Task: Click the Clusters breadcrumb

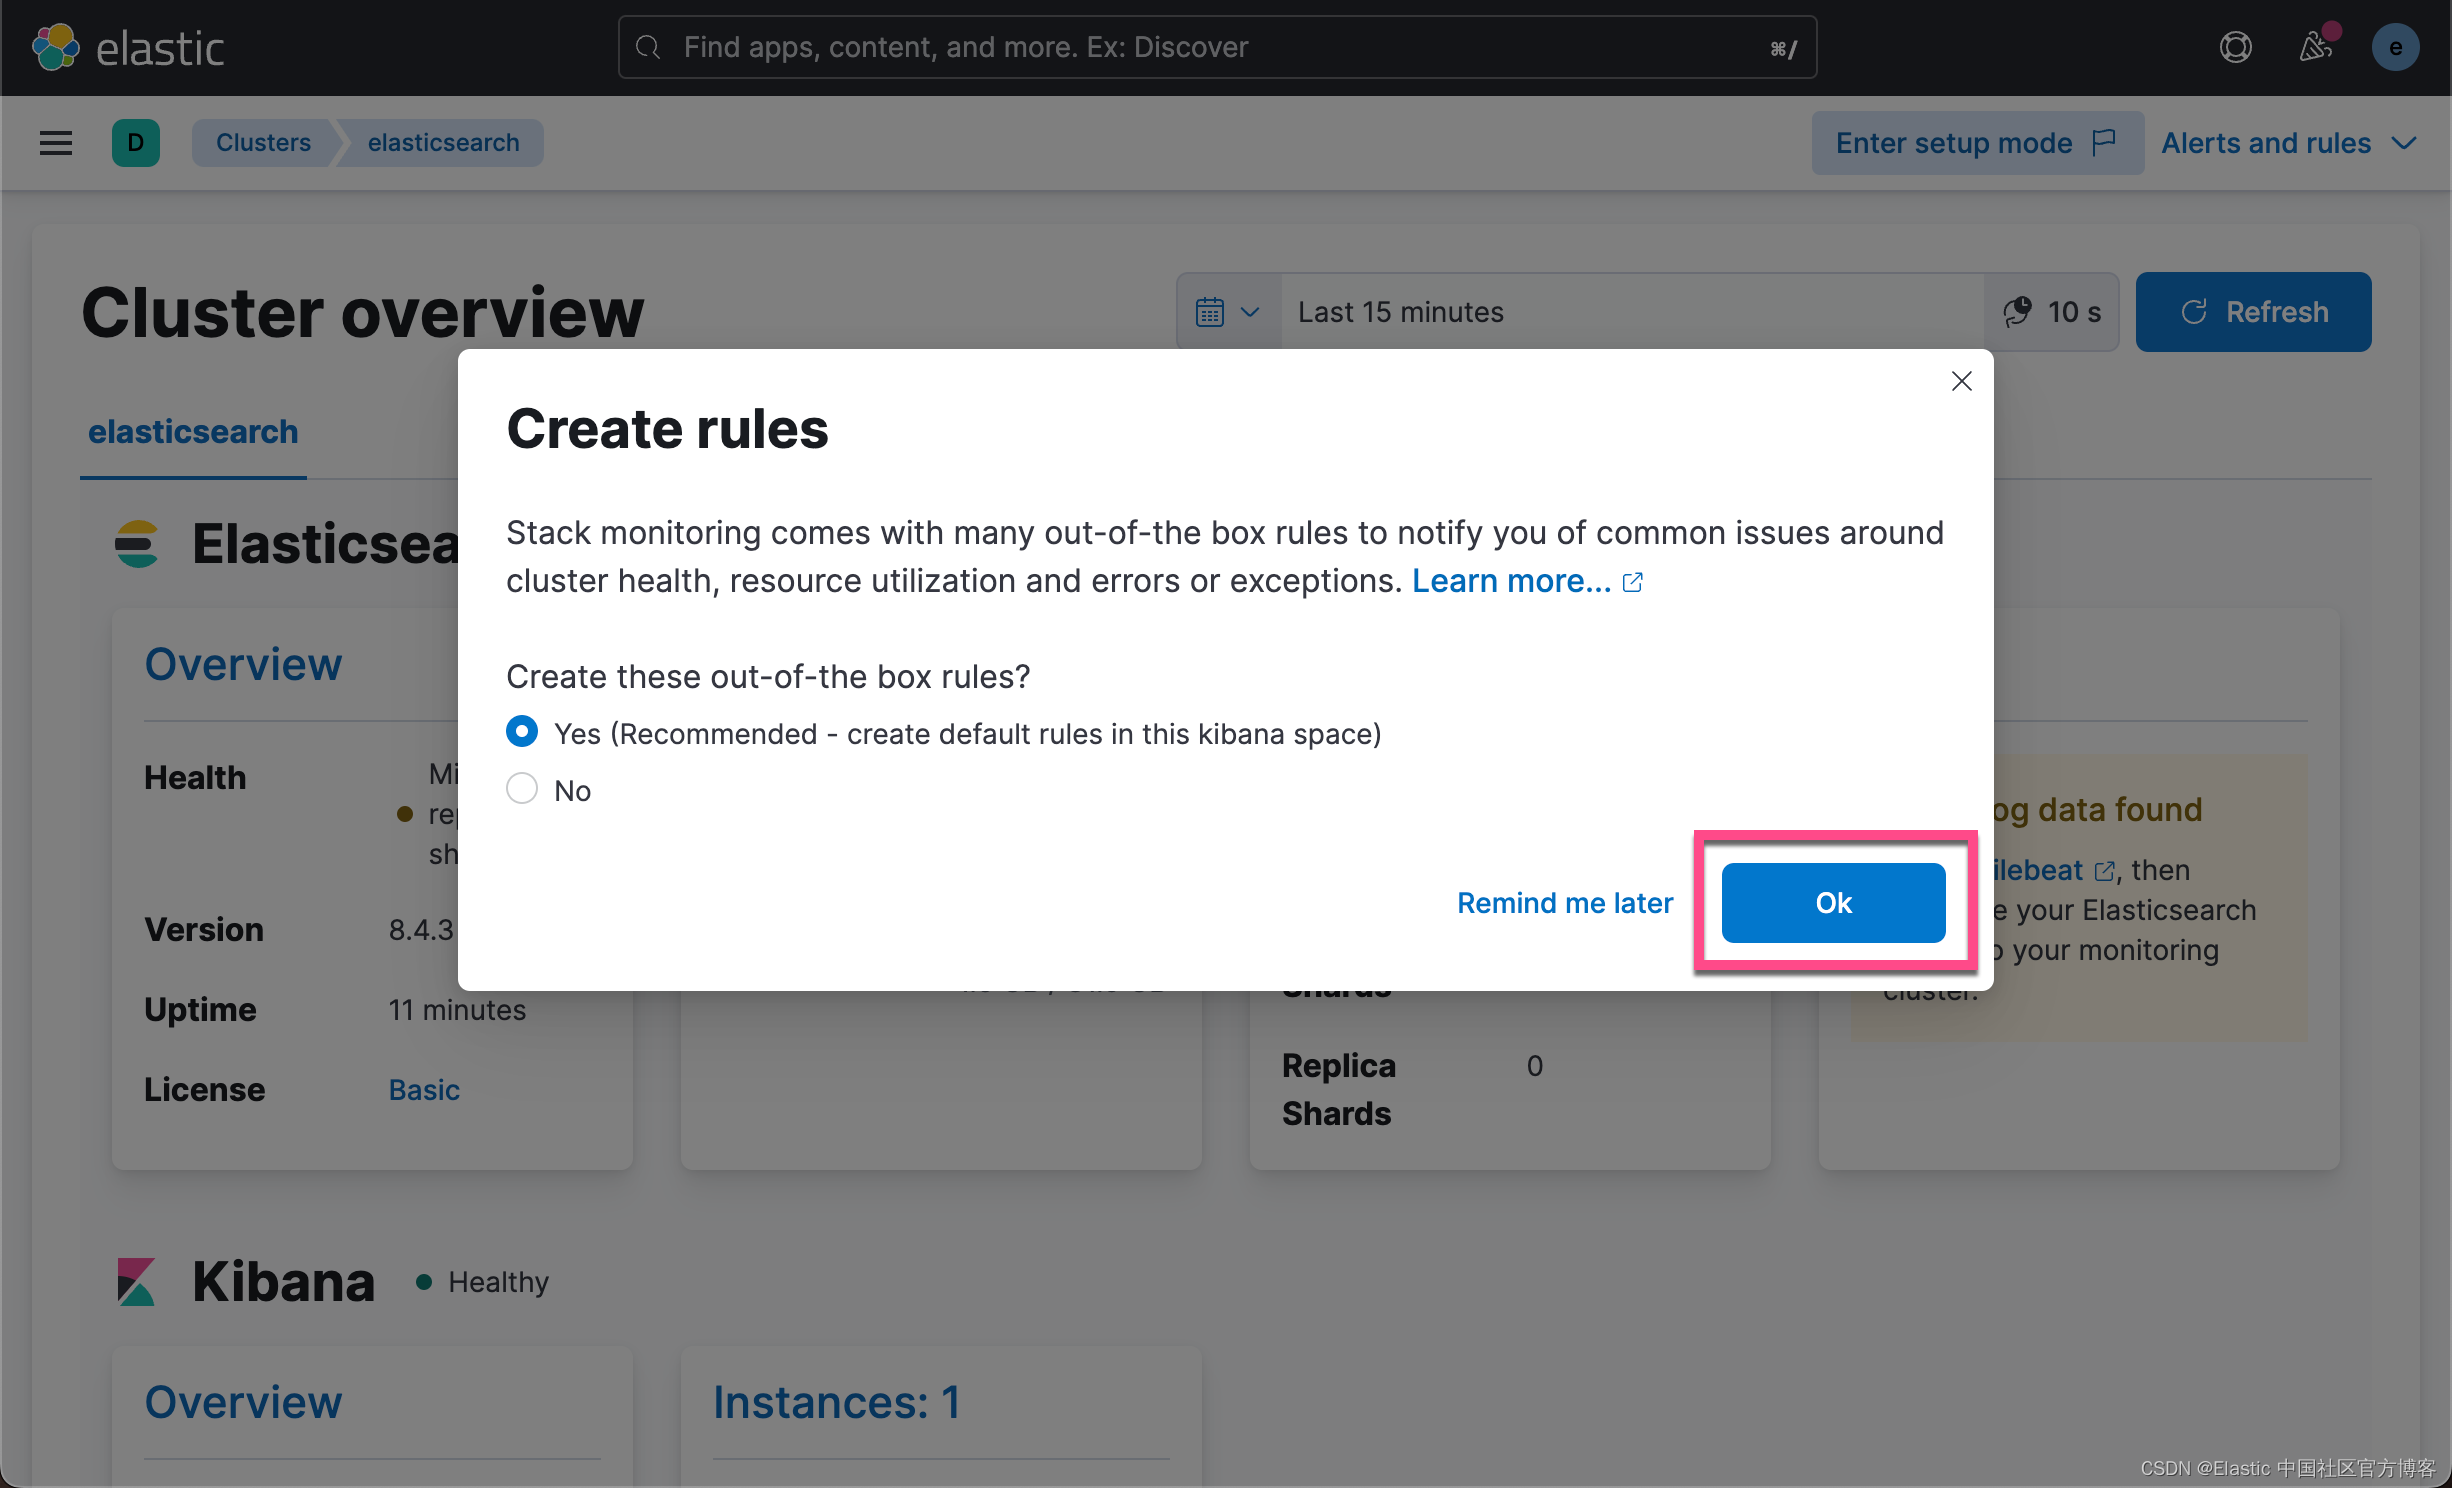Action: 263,143
